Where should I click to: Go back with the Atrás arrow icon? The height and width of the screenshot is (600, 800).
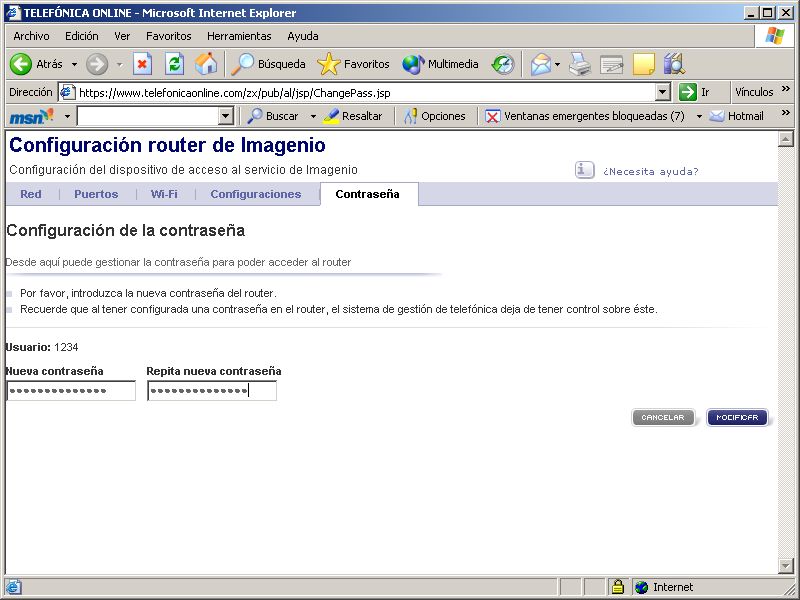point(21,64)
